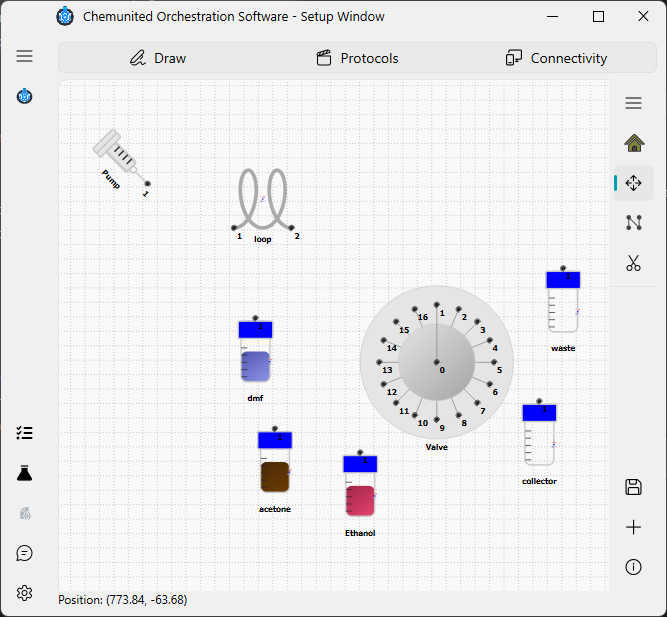
Task: Open the info icon in right toolbar
Action: (x=633, y=567)
